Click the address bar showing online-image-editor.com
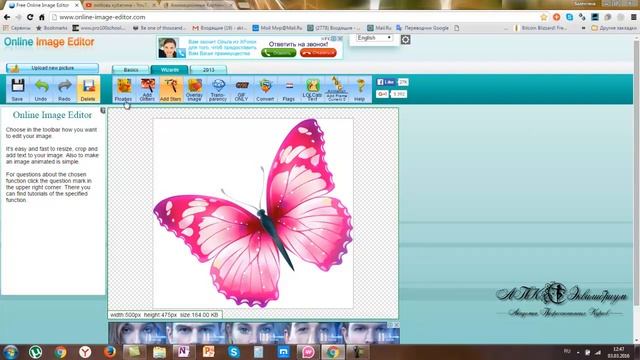Viewport: 640px width, 360px height. tap(294, 17)
